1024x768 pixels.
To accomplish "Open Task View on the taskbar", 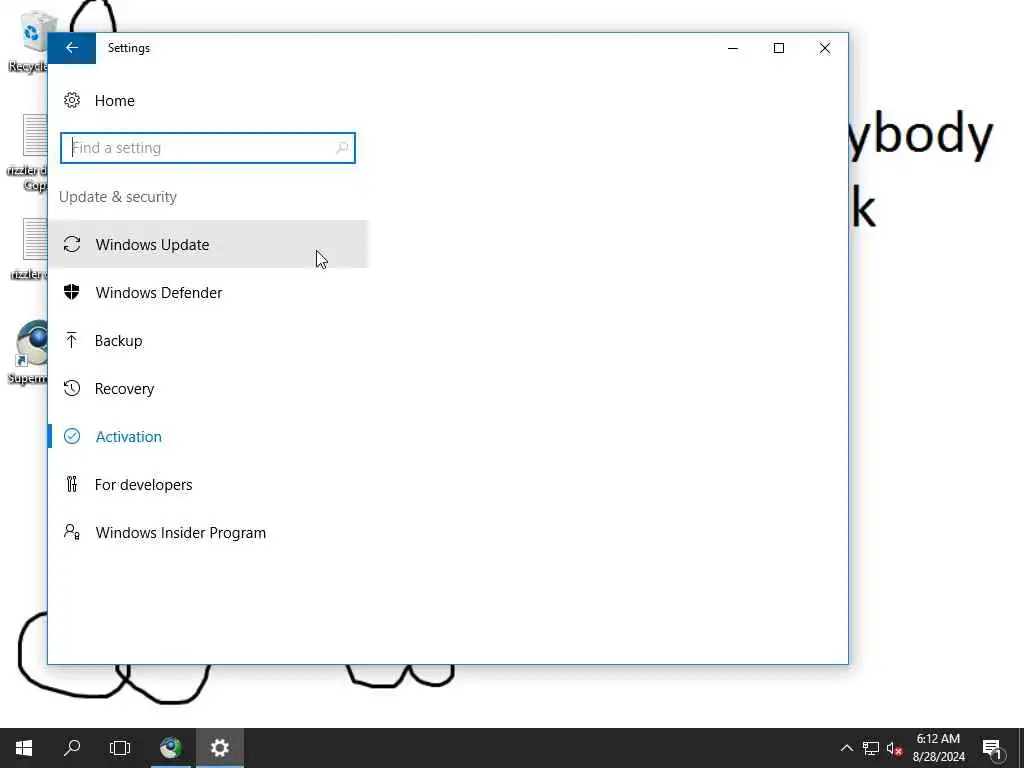I will coord(120,748).
